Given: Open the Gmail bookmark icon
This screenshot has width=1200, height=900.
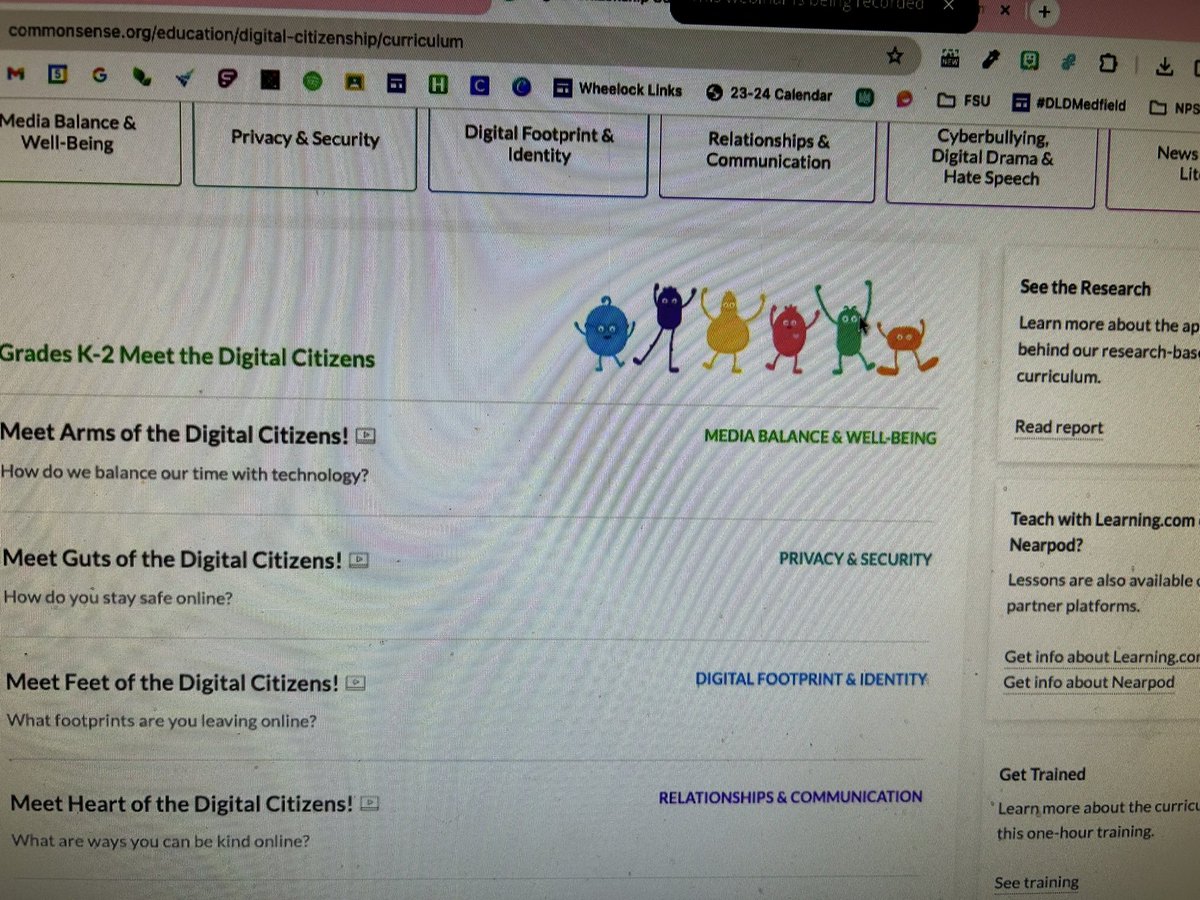Looking at the screenshot, I should [x=15, y=74].
